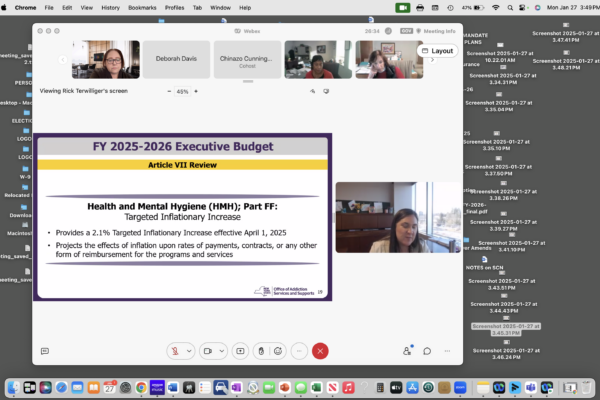Open Chrome menu in menu bar
Viewport: 600px width, 400px height.
[25, 8]
